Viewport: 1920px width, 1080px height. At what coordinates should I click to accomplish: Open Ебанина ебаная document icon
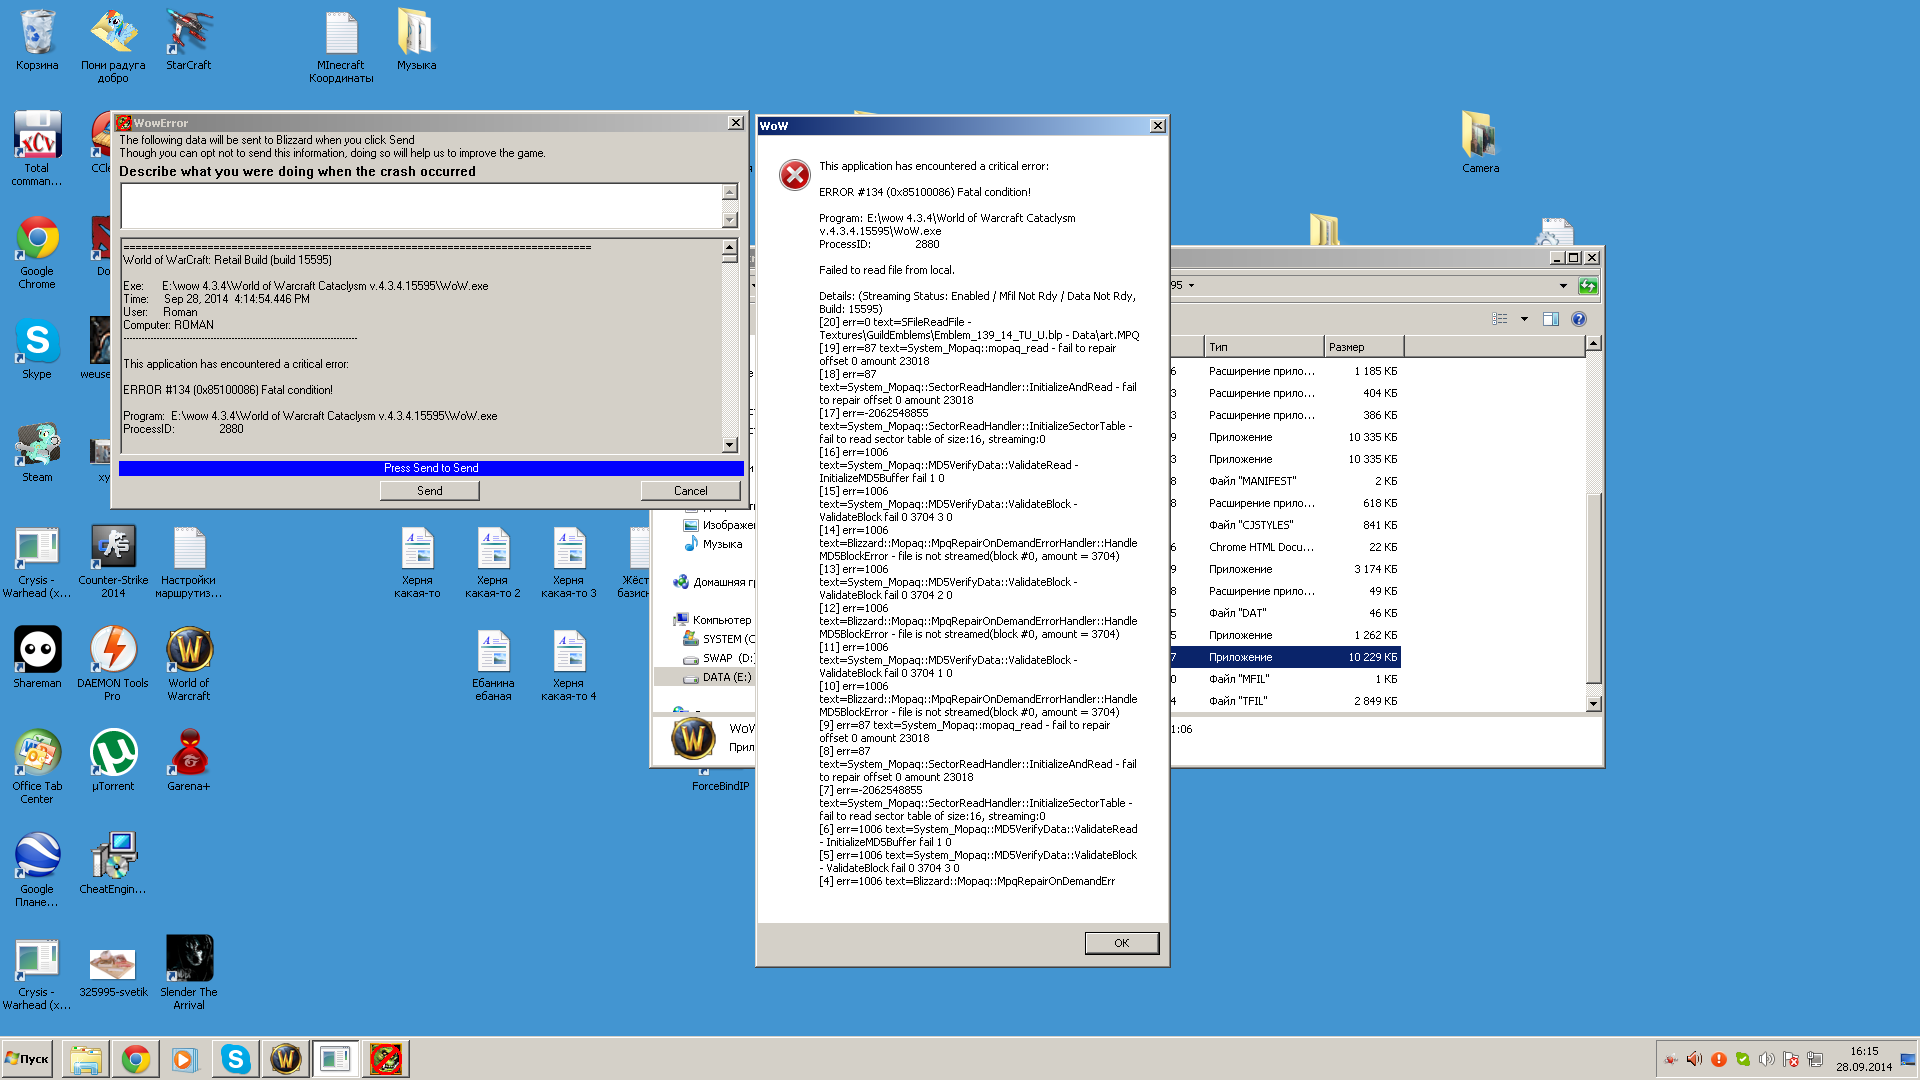pos(493,664)
